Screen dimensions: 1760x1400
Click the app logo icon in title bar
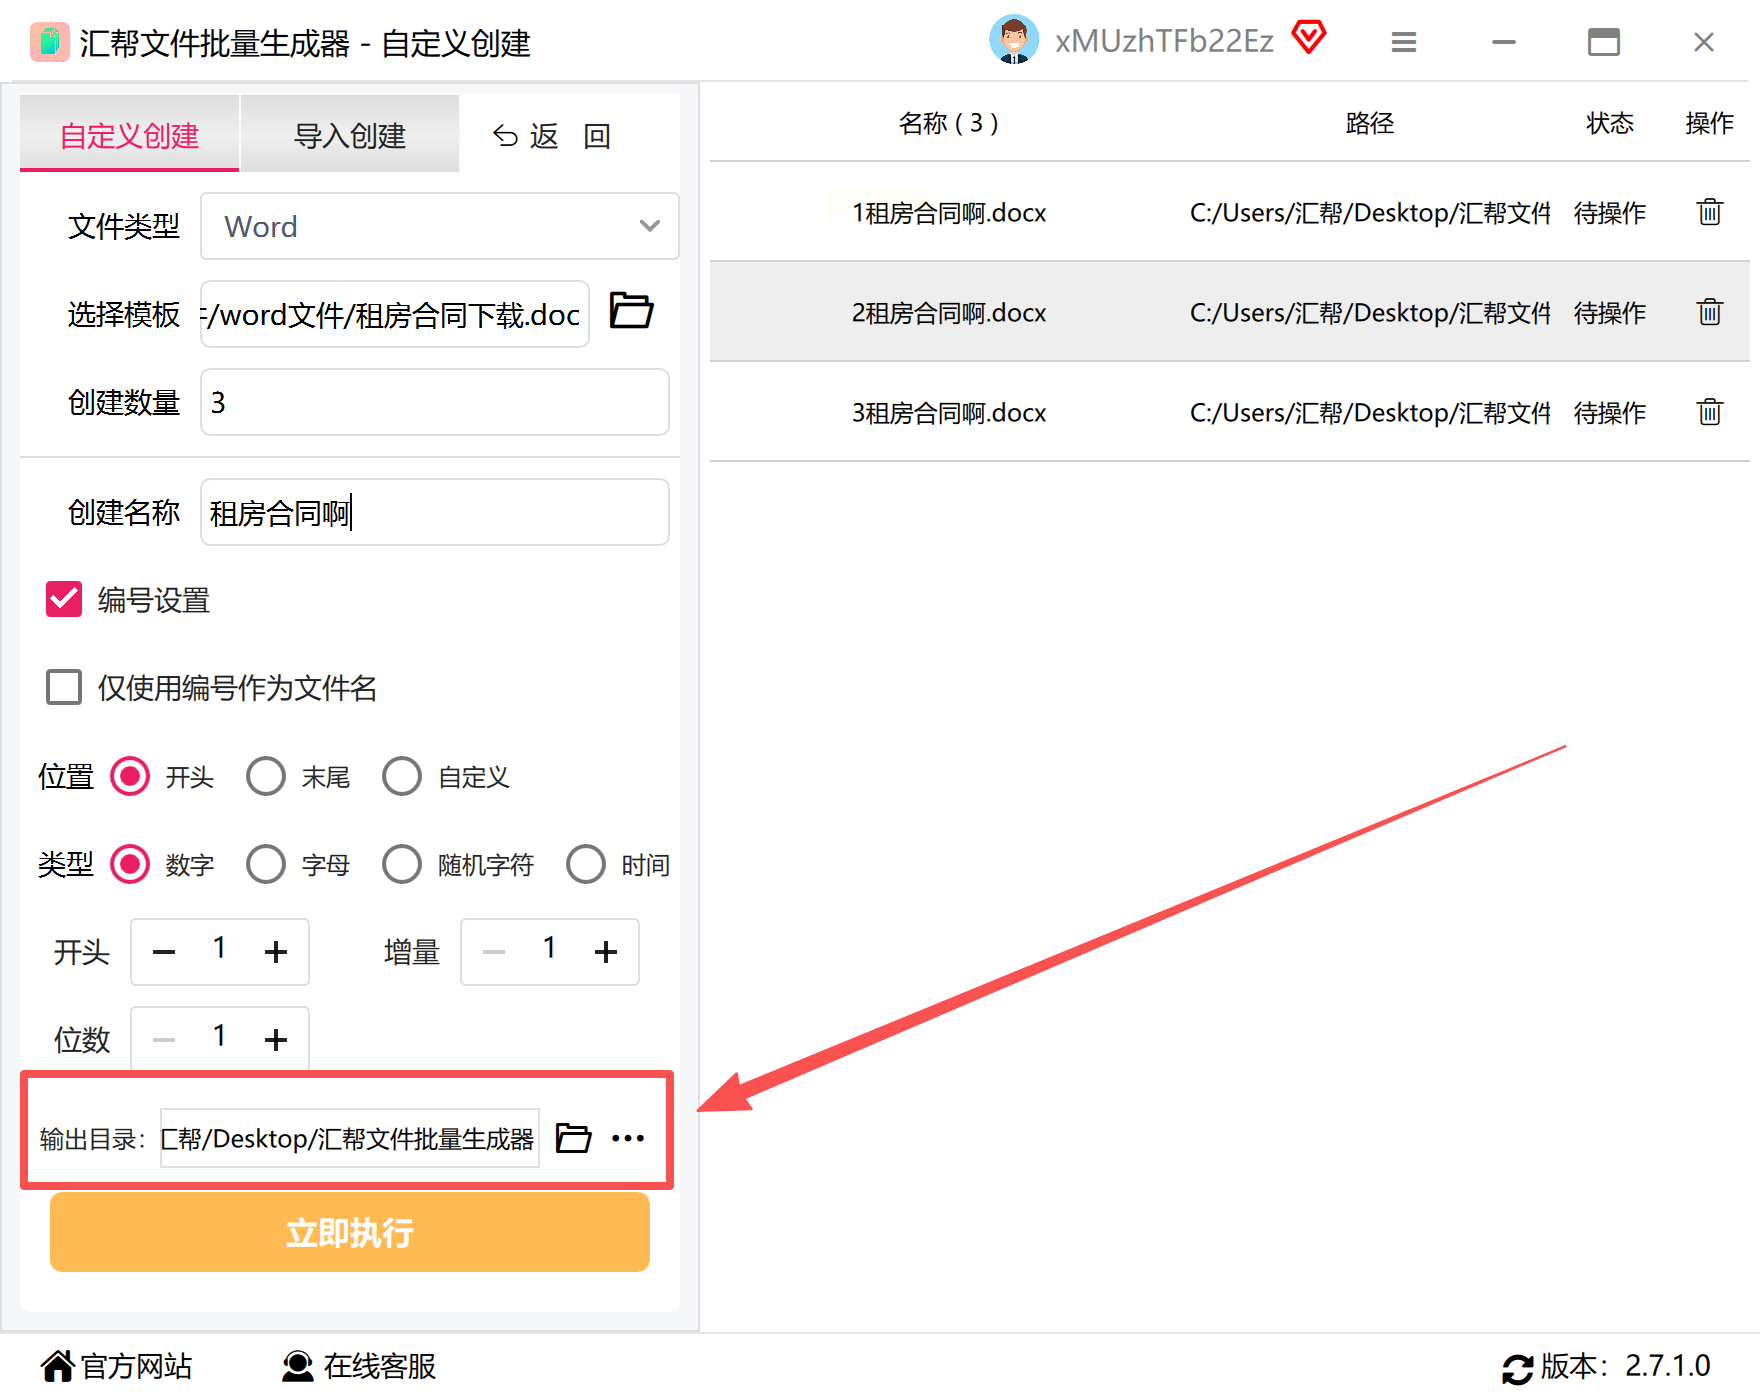pos(49,42)
